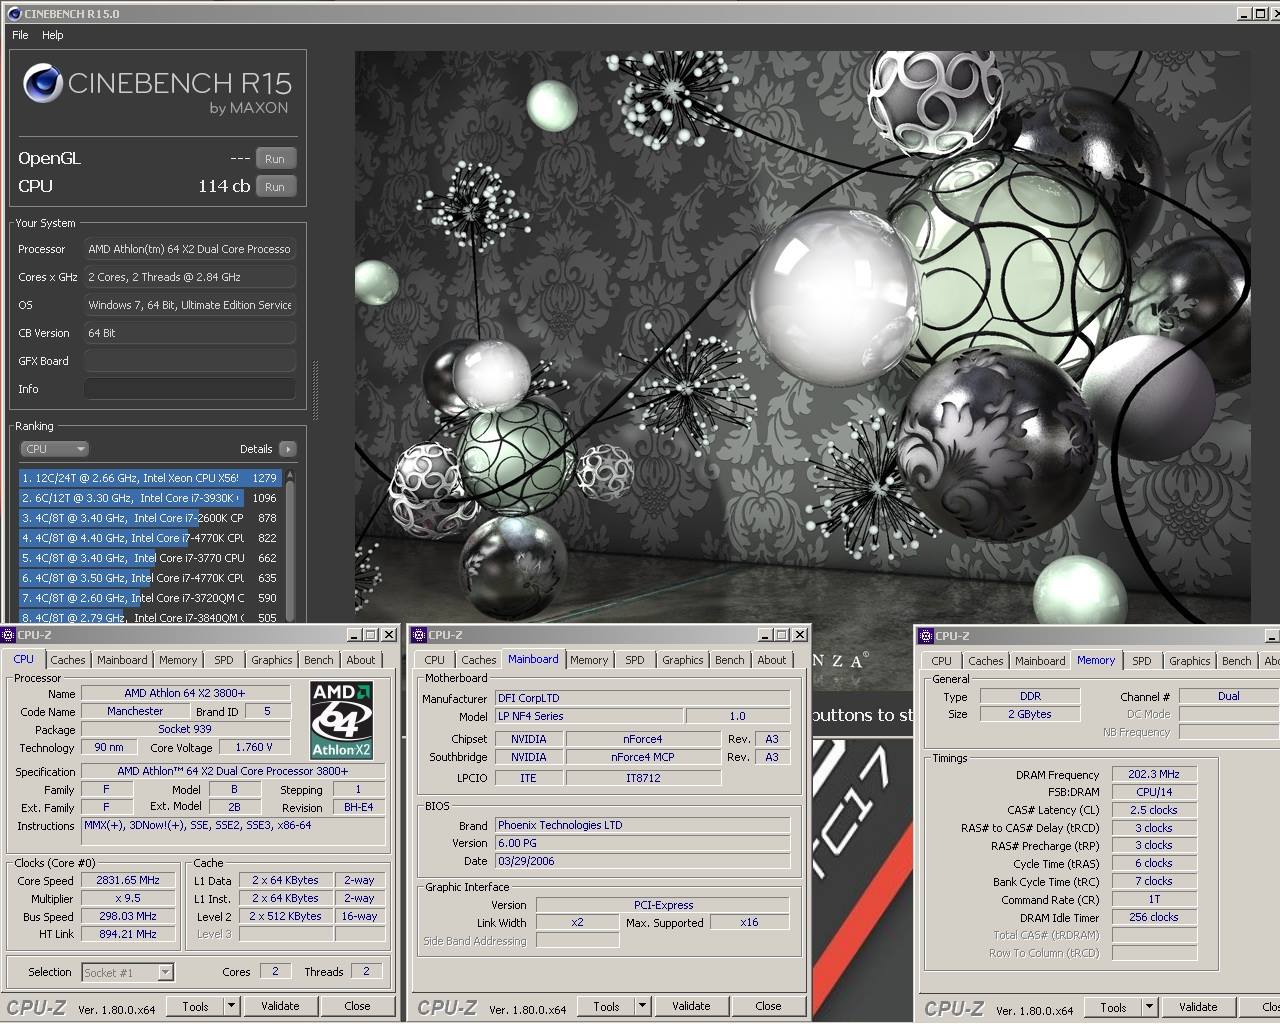
Task: Click the BIOS date 03/29/2006
Action: point(642,861)
